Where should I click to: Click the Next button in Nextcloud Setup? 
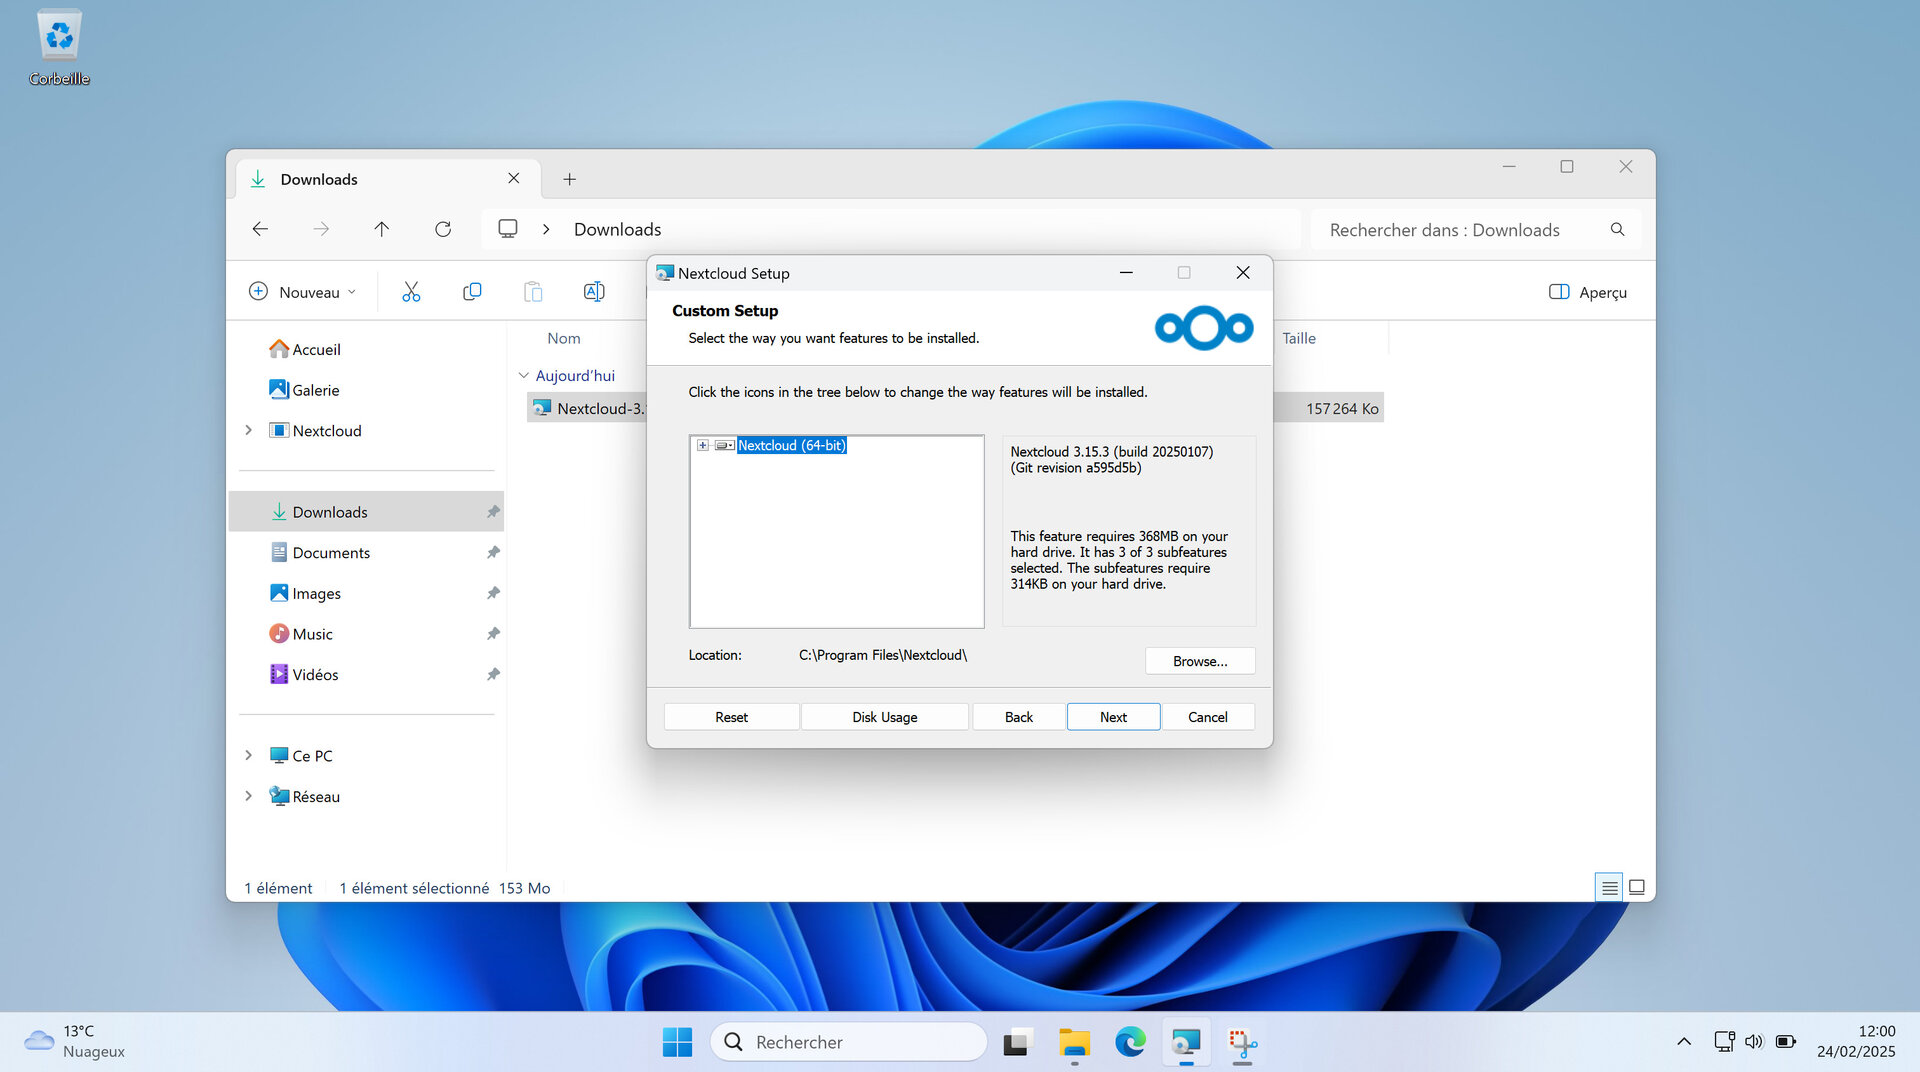click(1112, 716)
